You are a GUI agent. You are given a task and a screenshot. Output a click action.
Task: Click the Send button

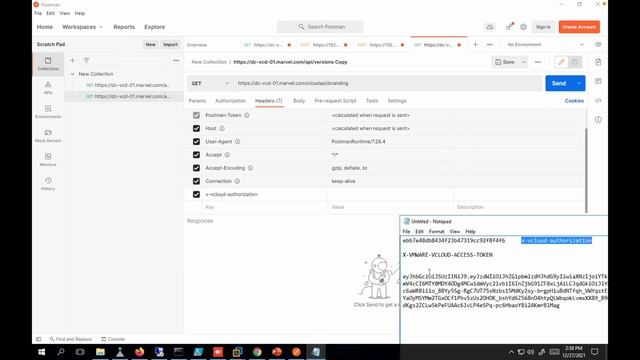tap(559, 83)
